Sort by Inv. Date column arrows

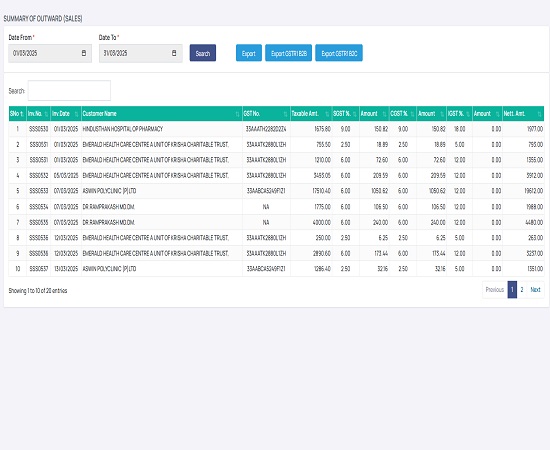(x=76, y=114)
